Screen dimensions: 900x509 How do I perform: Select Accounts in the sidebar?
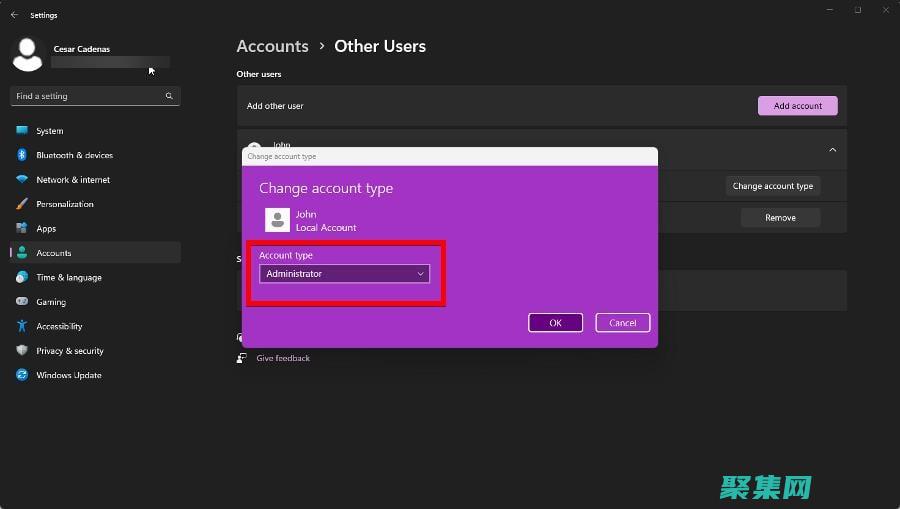pos(54,253)
